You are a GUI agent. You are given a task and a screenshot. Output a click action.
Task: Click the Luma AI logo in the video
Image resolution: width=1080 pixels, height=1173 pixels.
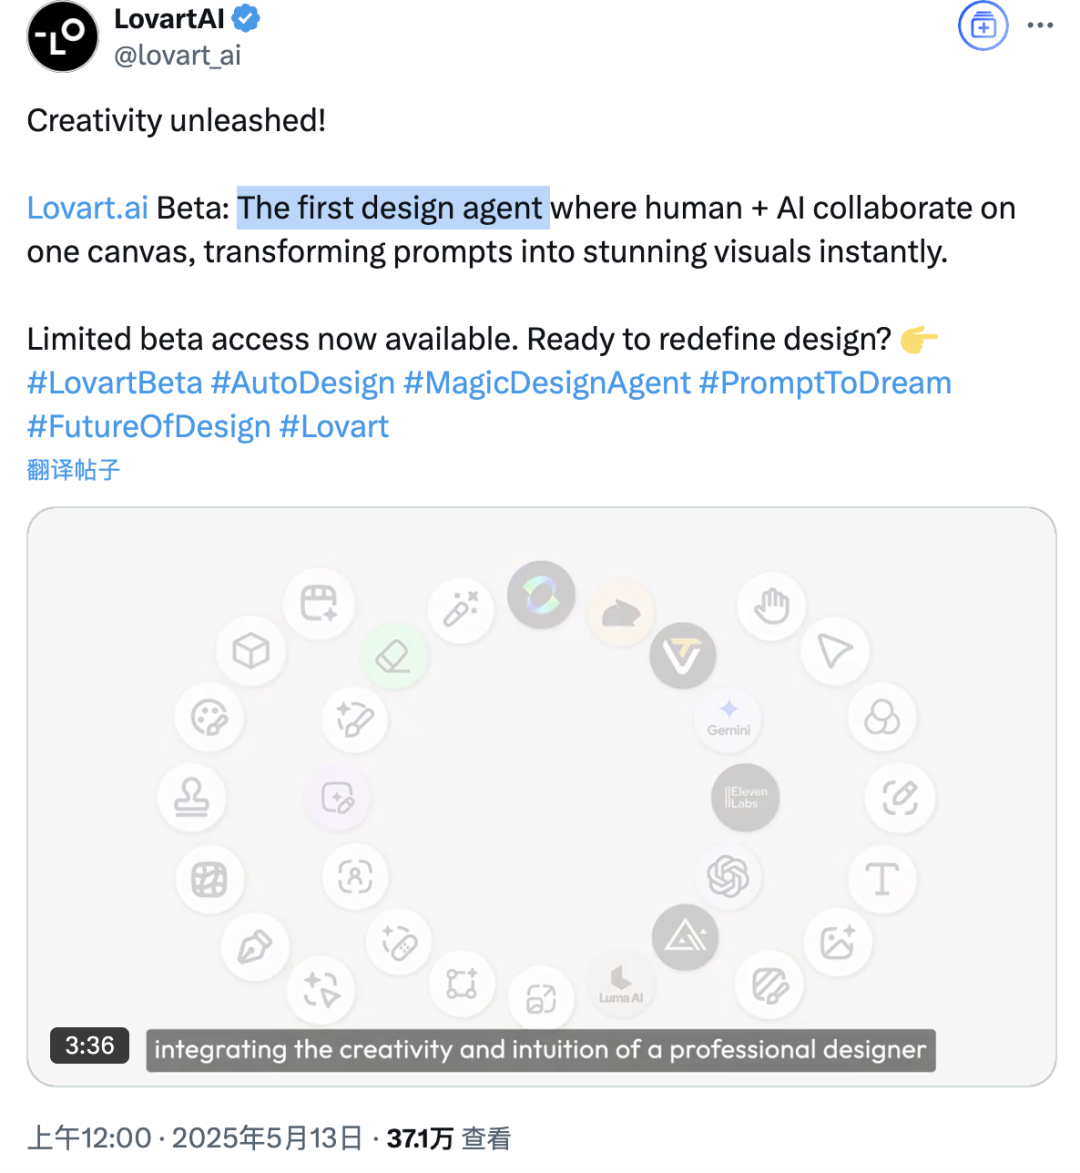click(620, 983)
